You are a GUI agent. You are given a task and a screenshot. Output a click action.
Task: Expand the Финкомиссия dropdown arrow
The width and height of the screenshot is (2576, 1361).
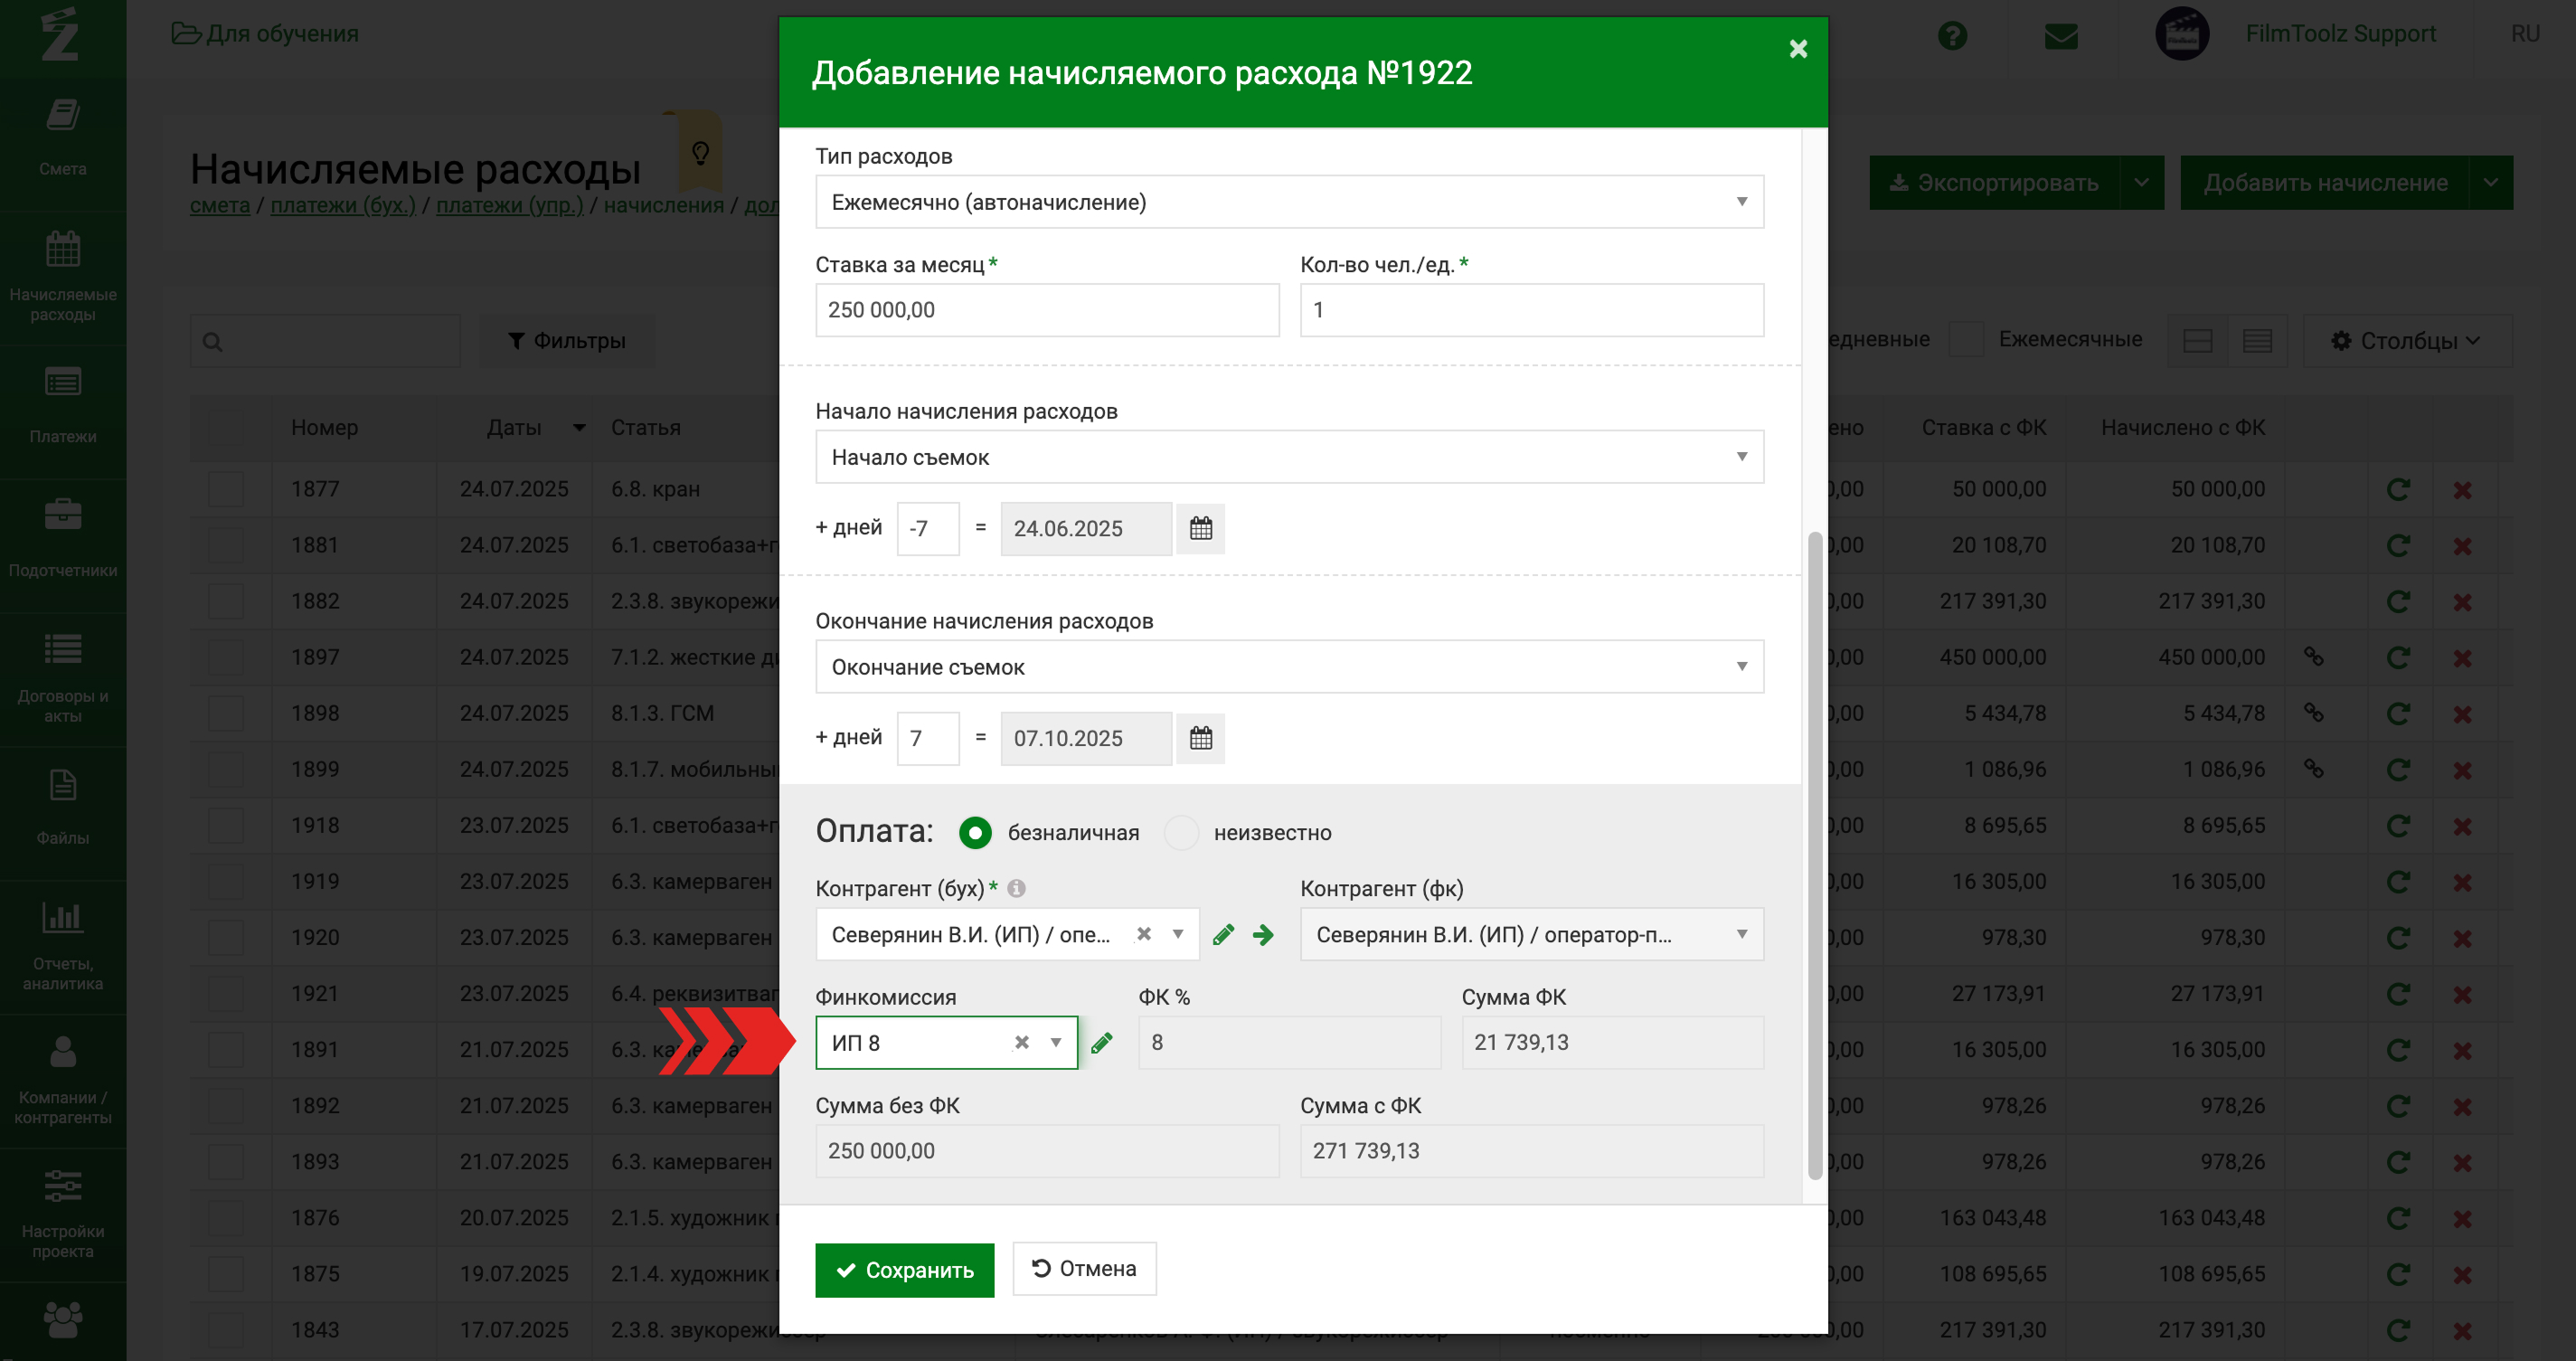(x=1056, y=1042)
